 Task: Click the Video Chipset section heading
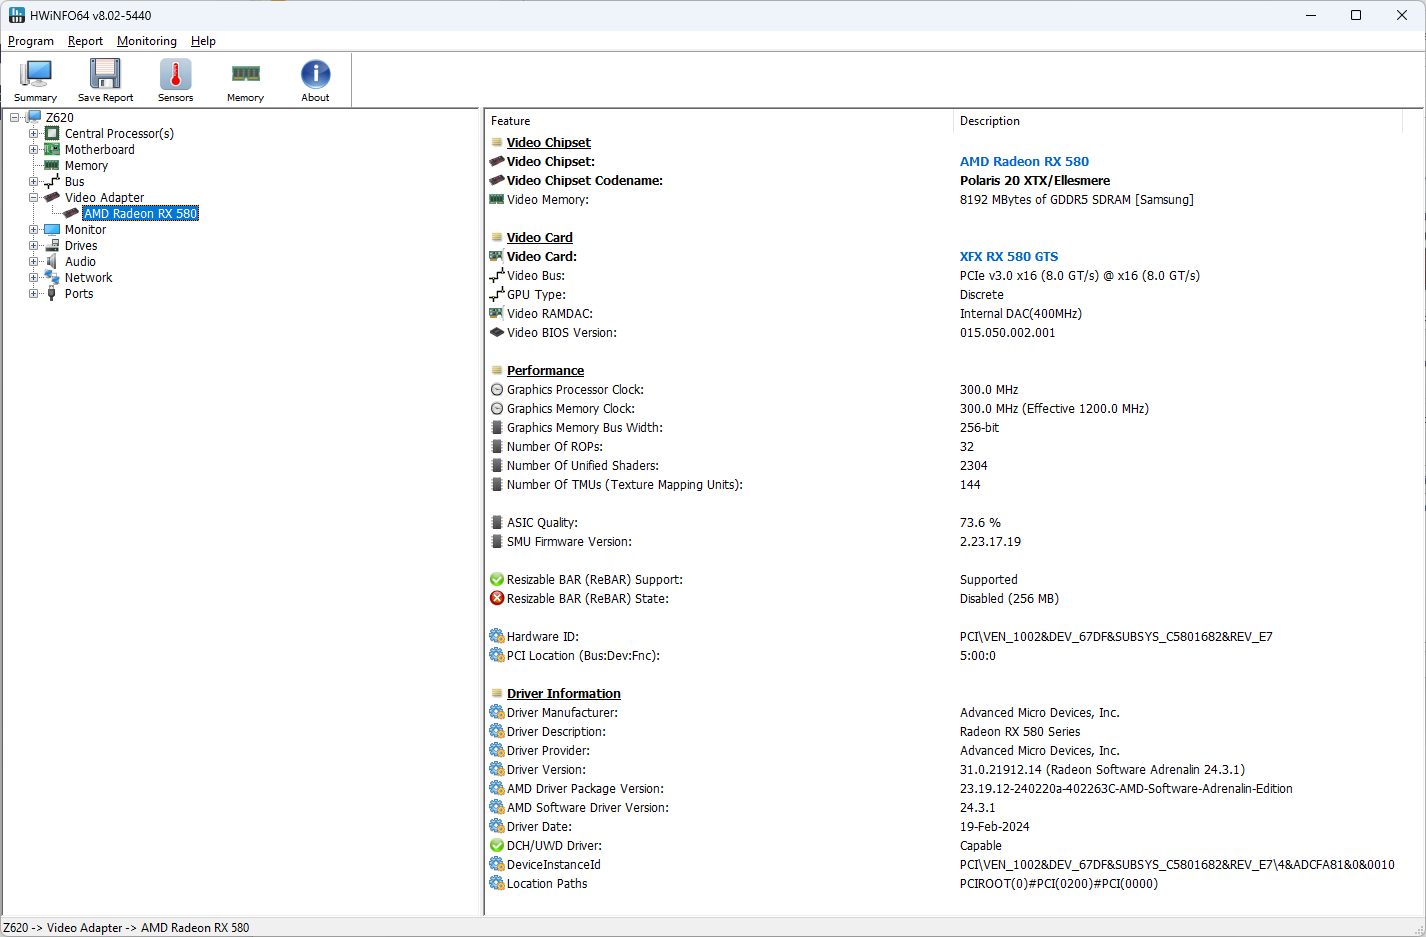(548, 142)
